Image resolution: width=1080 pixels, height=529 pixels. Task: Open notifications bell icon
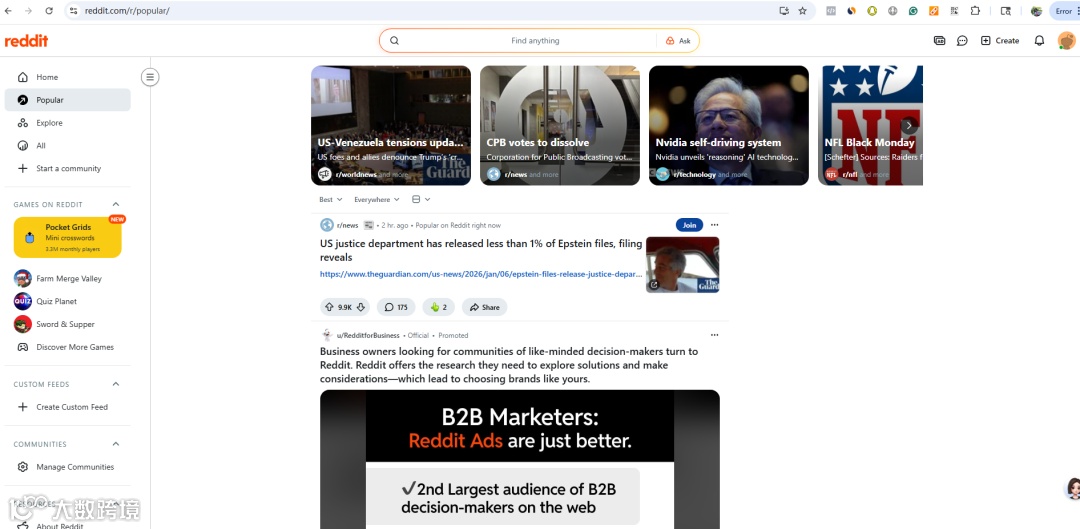(1039, 41)
